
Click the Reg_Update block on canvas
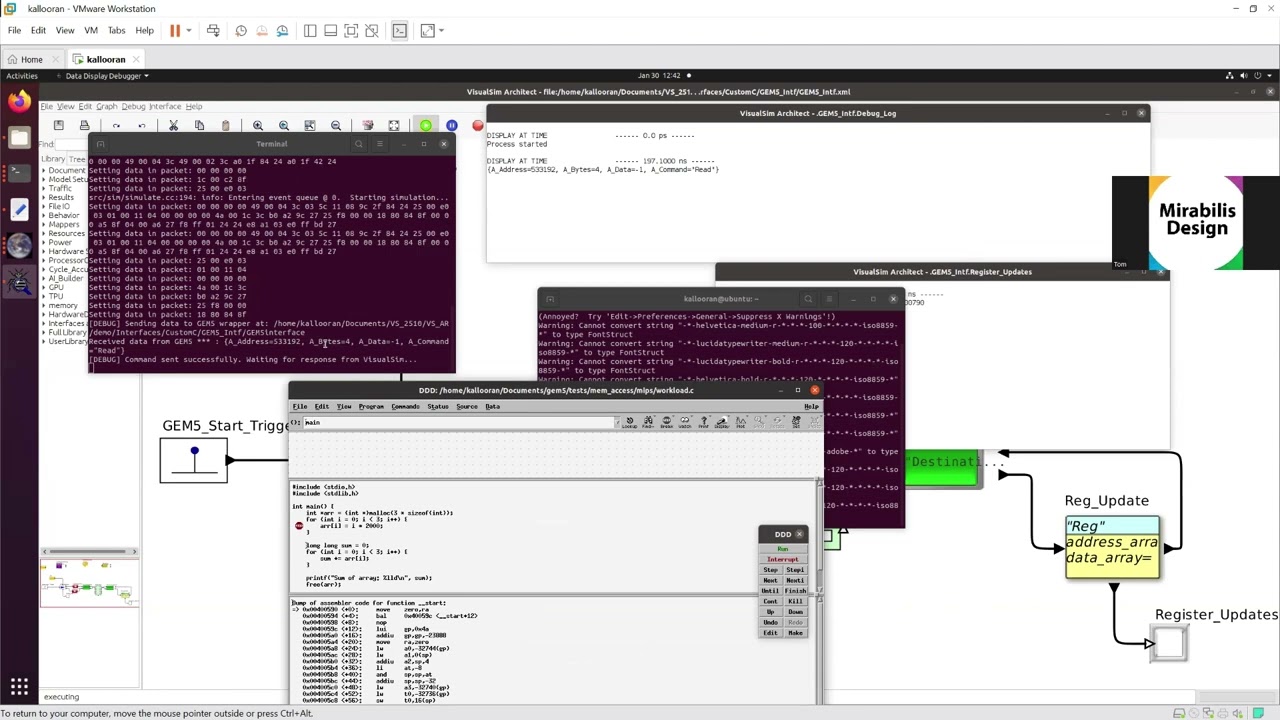[1113, 547]
